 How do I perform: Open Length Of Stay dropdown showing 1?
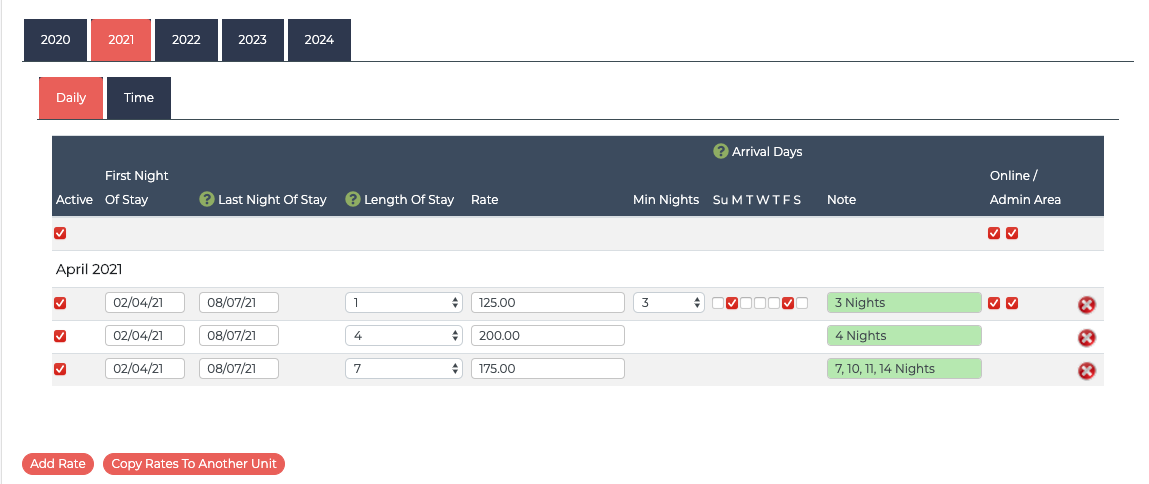(x=404, y=303)
